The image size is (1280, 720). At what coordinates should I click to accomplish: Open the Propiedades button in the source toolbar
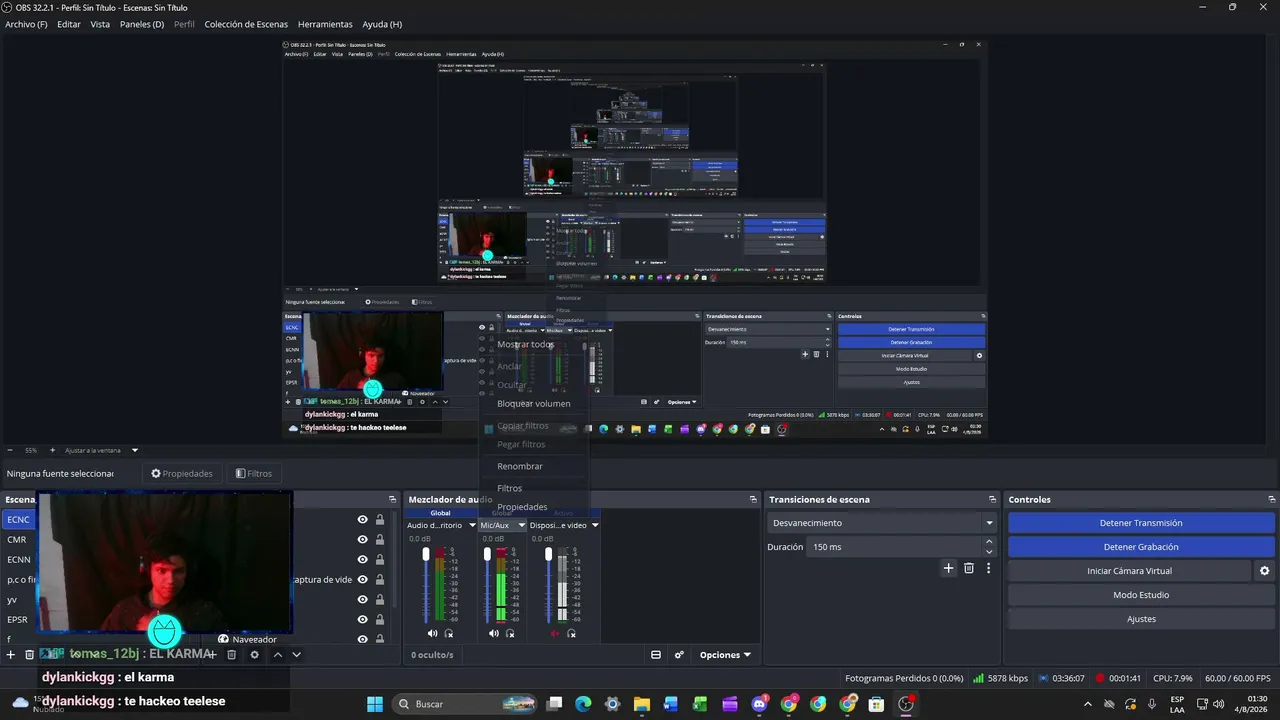(182, 474)
